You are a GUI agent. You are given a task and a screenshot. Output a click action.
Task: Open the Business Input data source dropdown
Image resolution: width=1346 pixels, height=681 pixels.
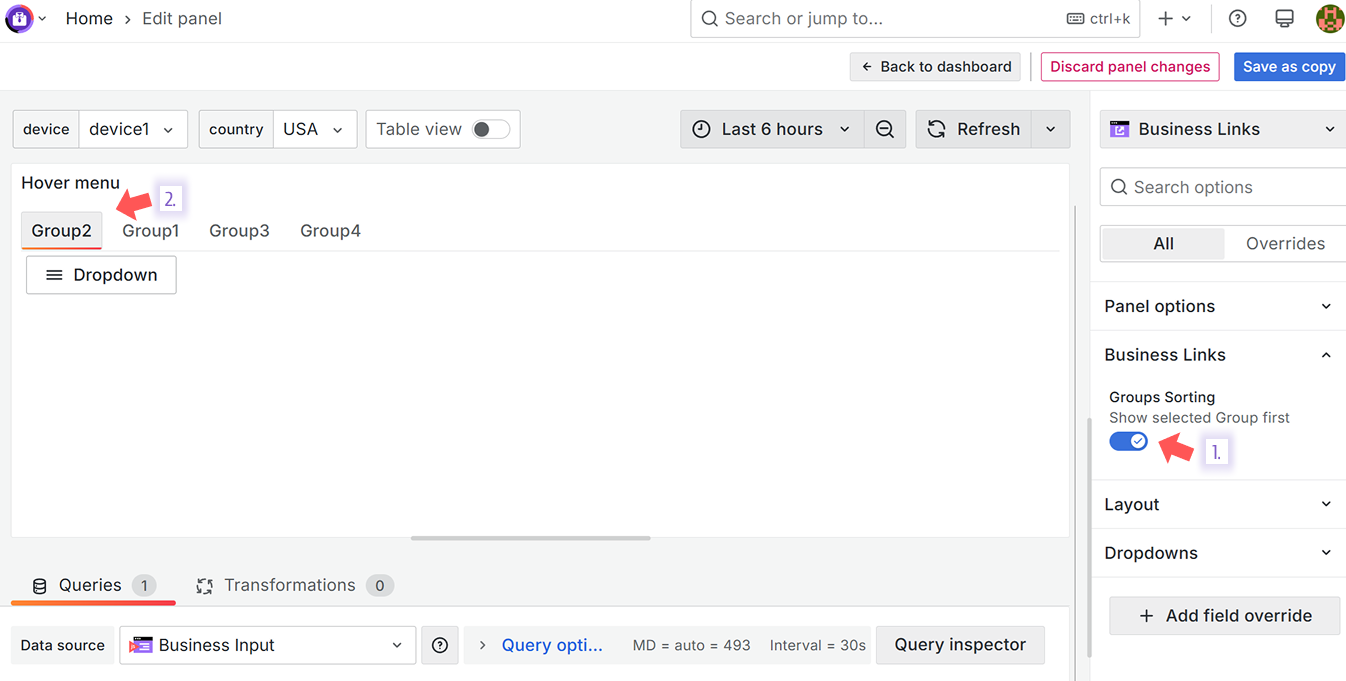point(267,645)
